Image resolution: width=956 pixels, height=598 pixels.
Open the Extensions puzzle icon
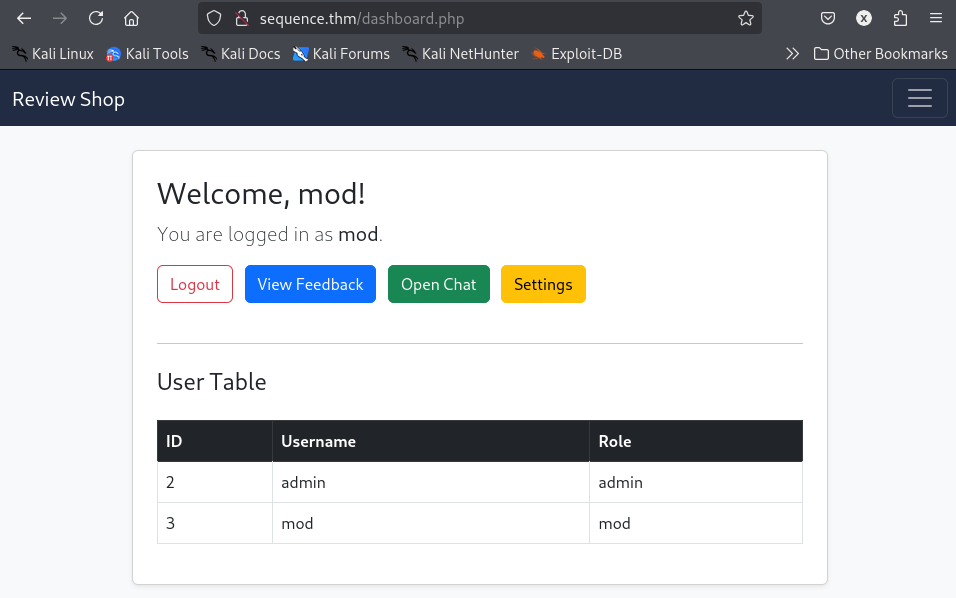[x=900, y=18]
